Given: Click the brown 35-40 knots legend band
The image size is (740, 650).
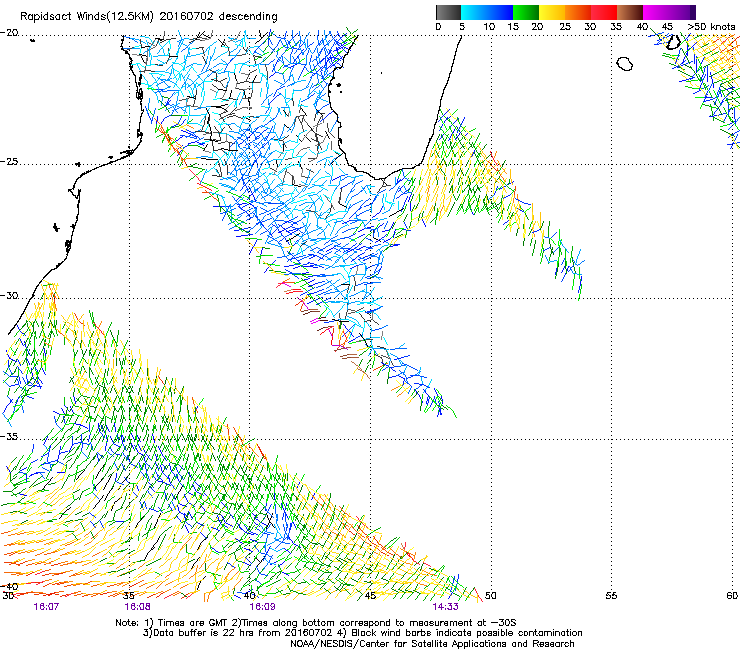Looking at the screenshot, I should [630, 12].
